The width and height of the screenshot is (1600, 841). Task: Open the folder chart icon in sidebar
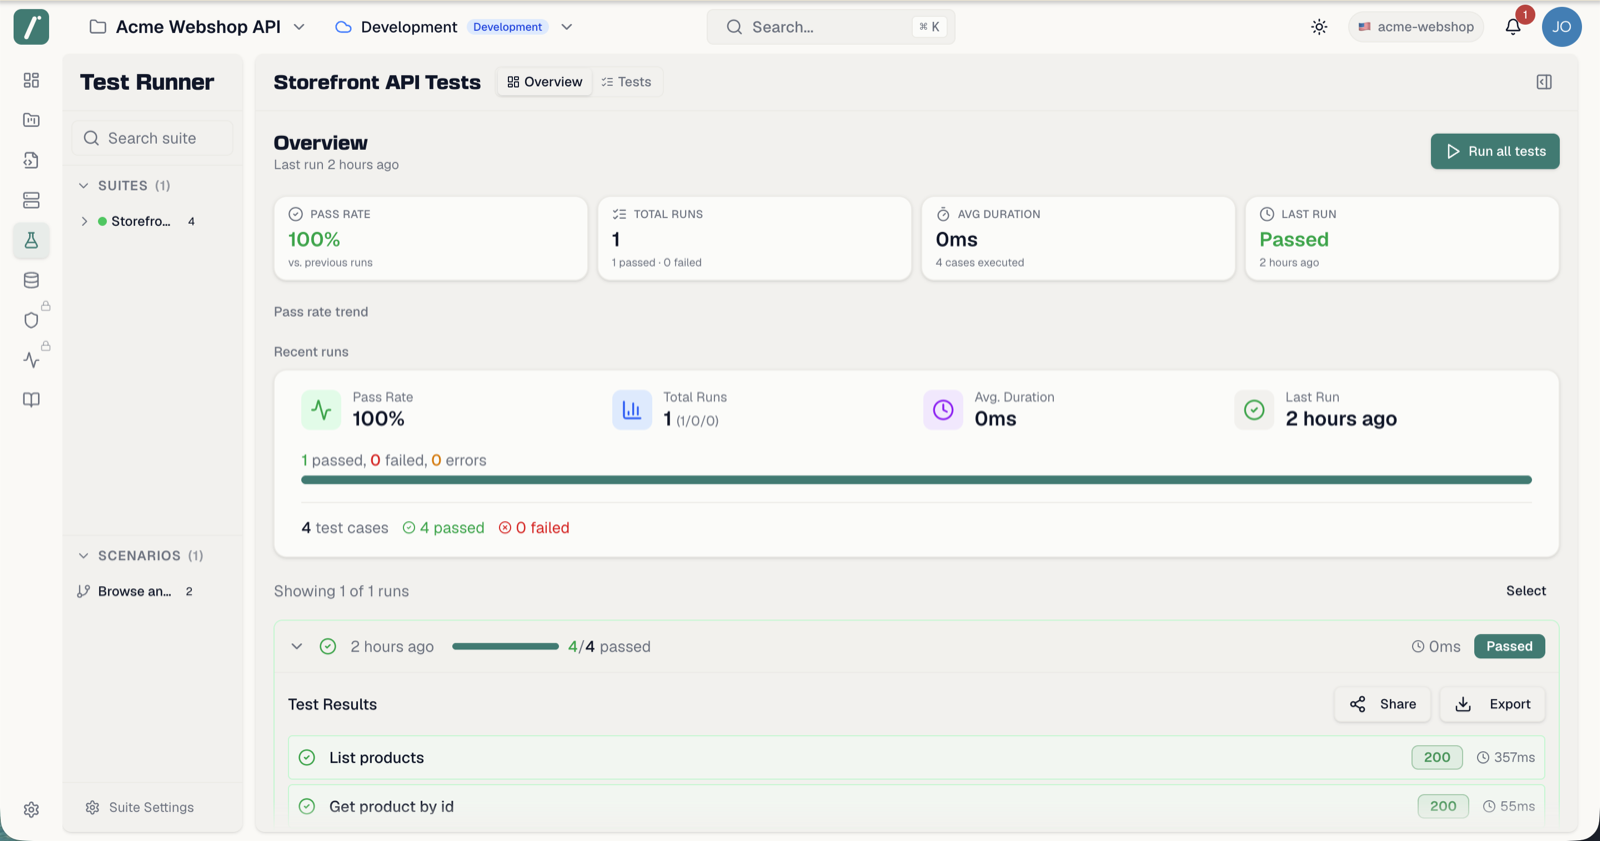click(31, 120)
